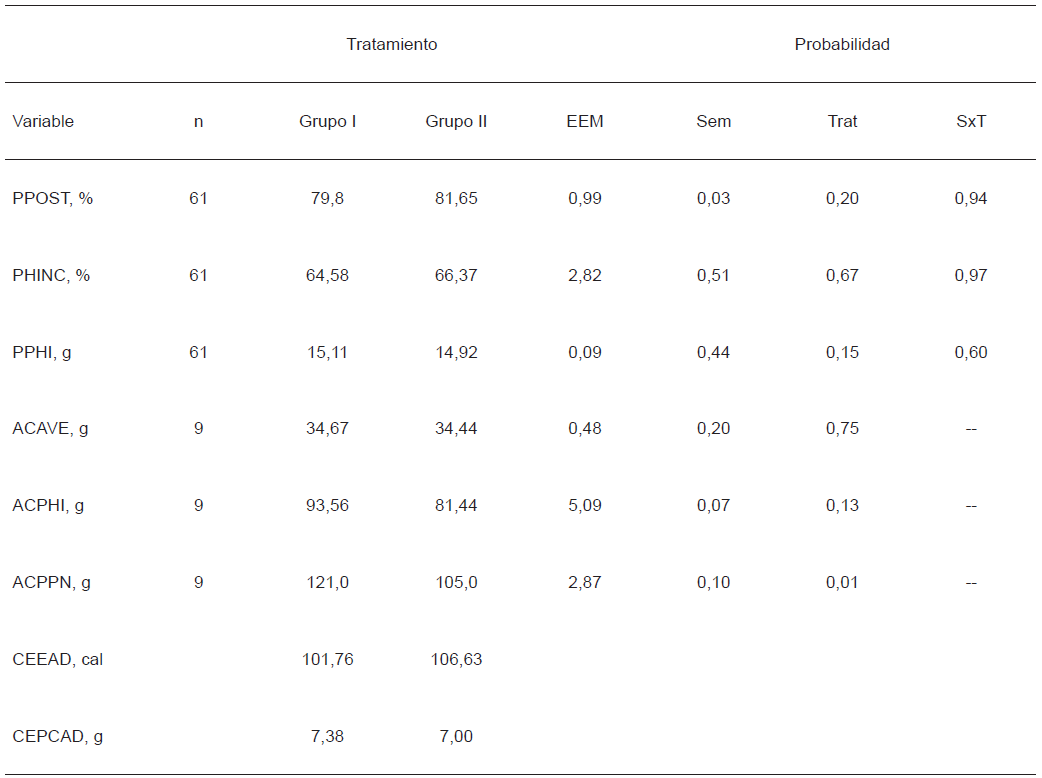Select the EEM value 5,09
Image resolution: width=1042 pixels, height=778 pixels.
pos(585,505)
